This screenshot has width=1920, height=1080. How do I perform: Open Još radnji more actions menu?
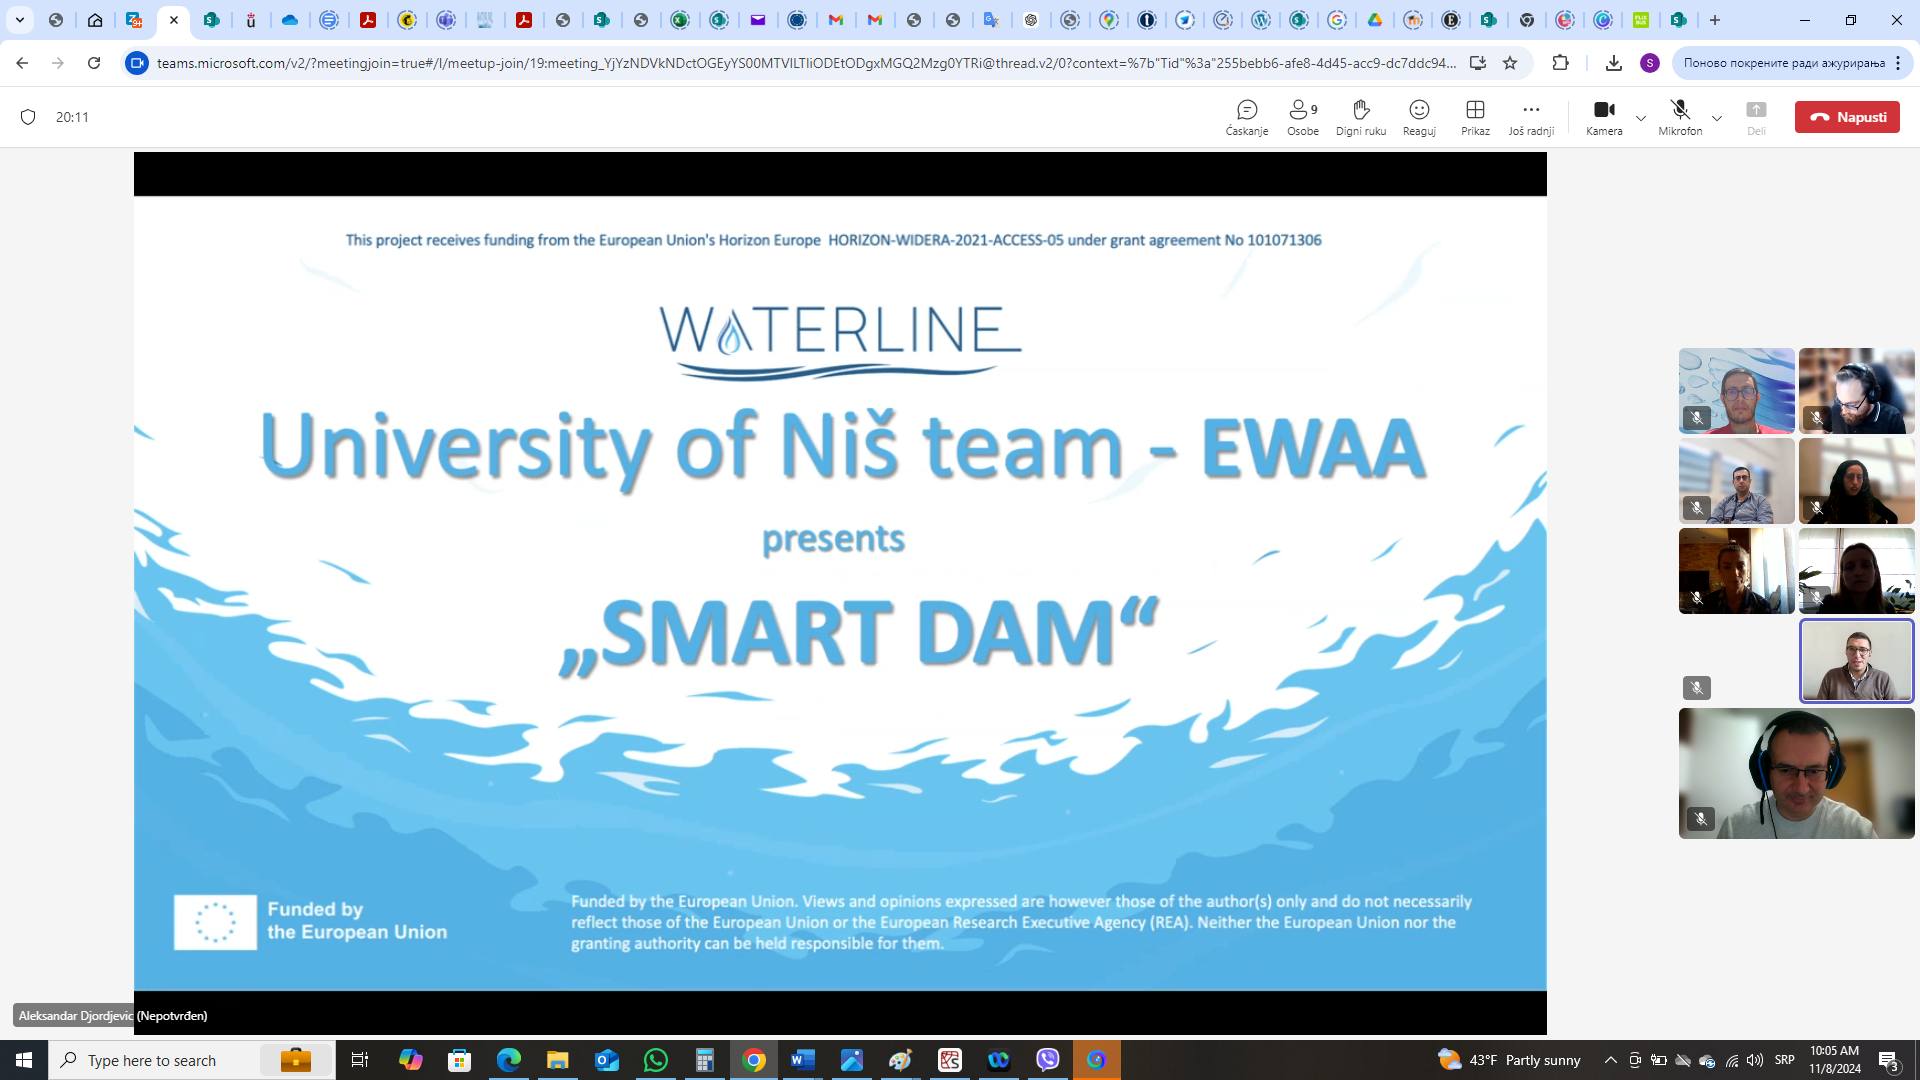(1531, 117)
